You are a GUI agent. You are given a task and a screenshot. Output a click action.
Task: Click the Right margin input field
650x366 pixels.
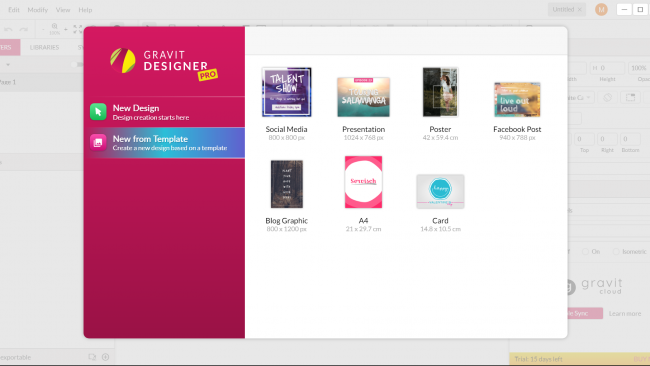pyautogui.click(x=607, y=139)
